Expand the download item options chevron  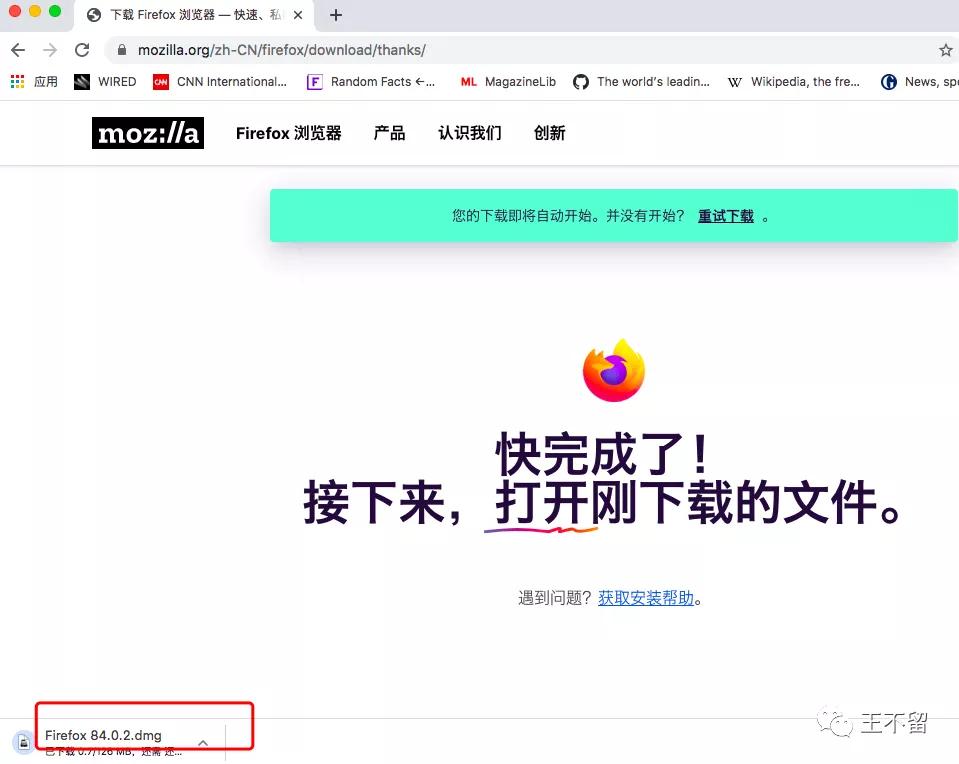pyautogui.click(x=203, y=743)
